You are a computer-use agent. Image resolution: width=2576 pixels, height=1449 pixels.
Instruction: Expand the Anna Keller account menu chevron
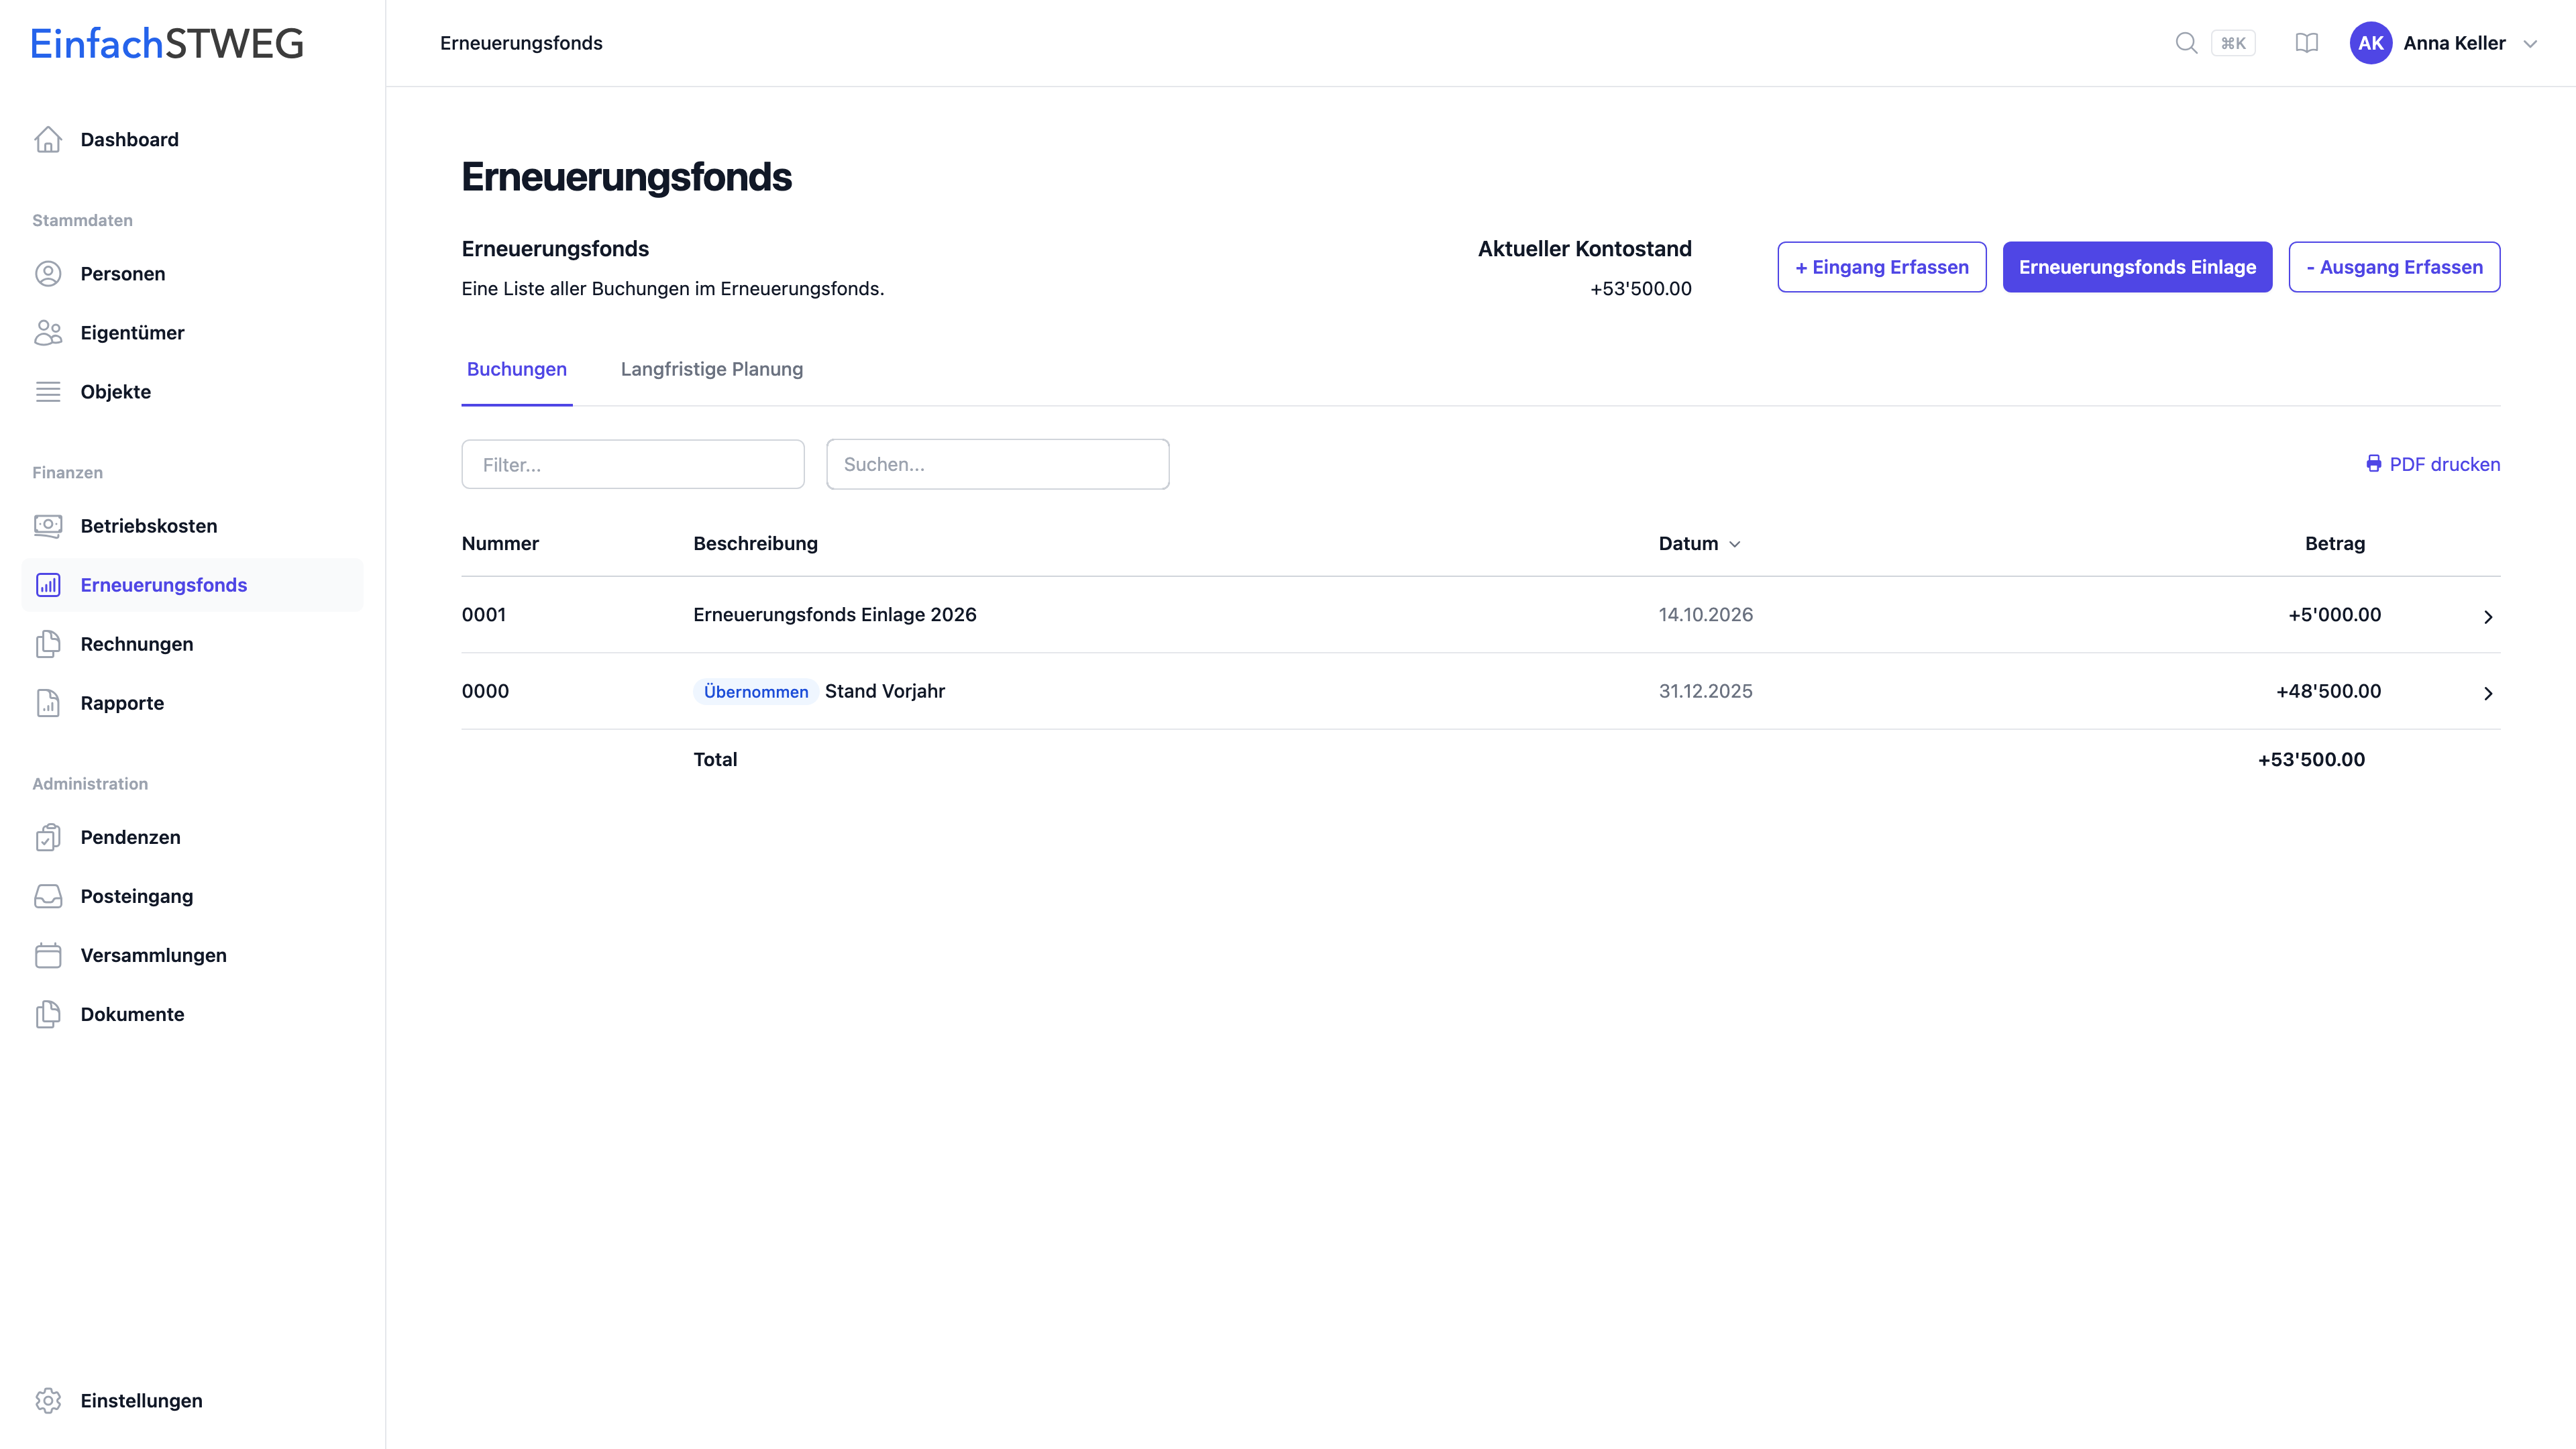(x=2530, y=44)
